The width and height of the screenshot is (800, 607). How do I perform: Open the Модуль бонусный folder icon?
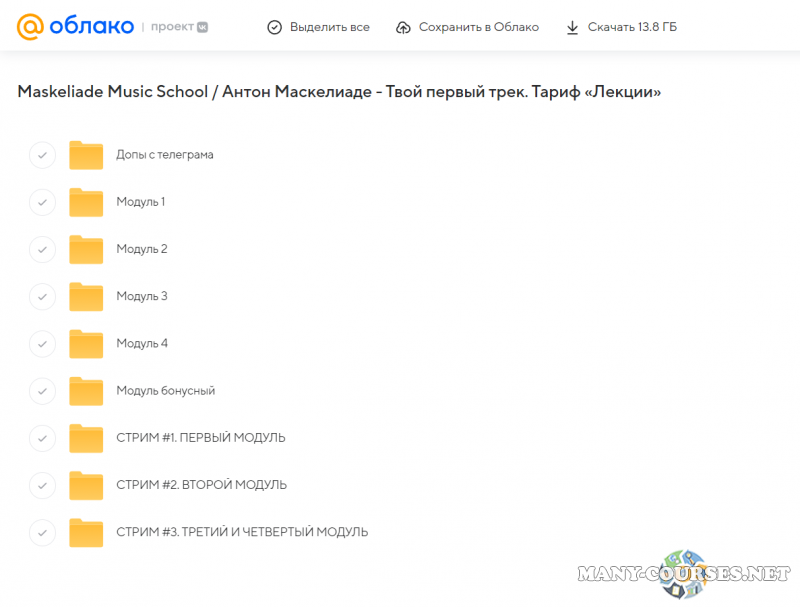point(86,391)
